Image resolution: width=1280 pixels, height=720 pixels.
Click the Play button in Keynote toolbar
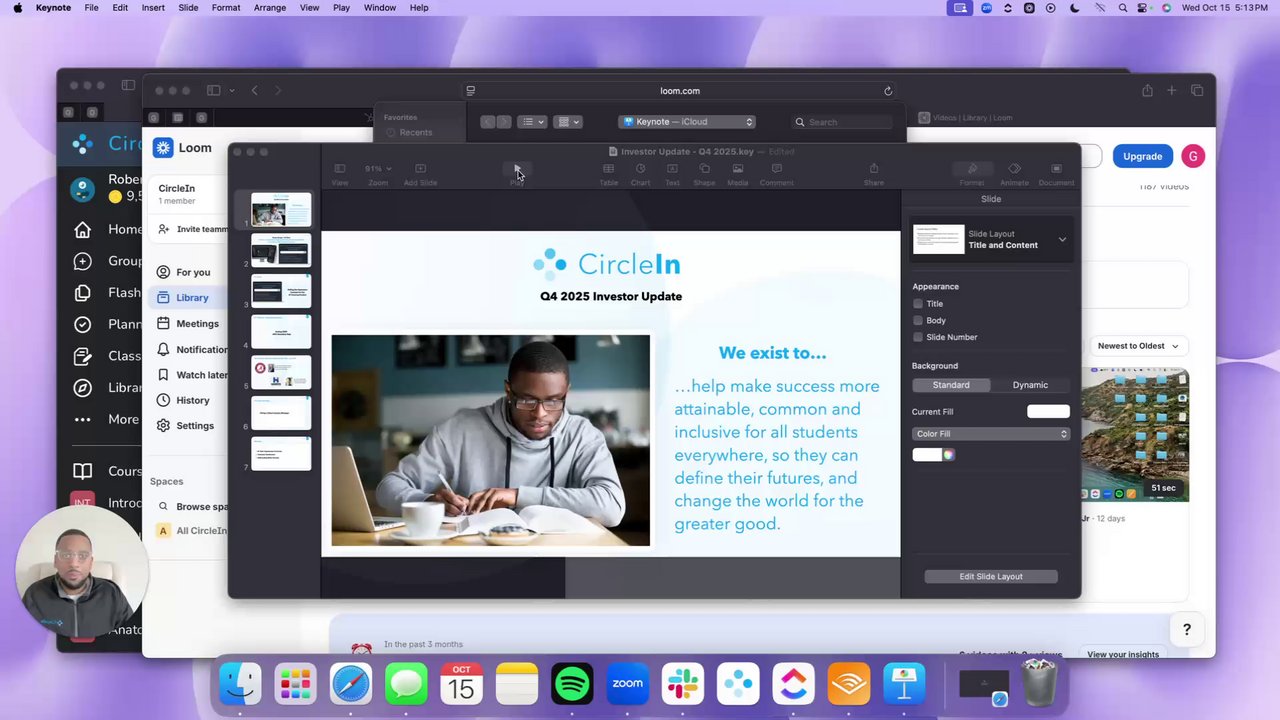(517, 169)
